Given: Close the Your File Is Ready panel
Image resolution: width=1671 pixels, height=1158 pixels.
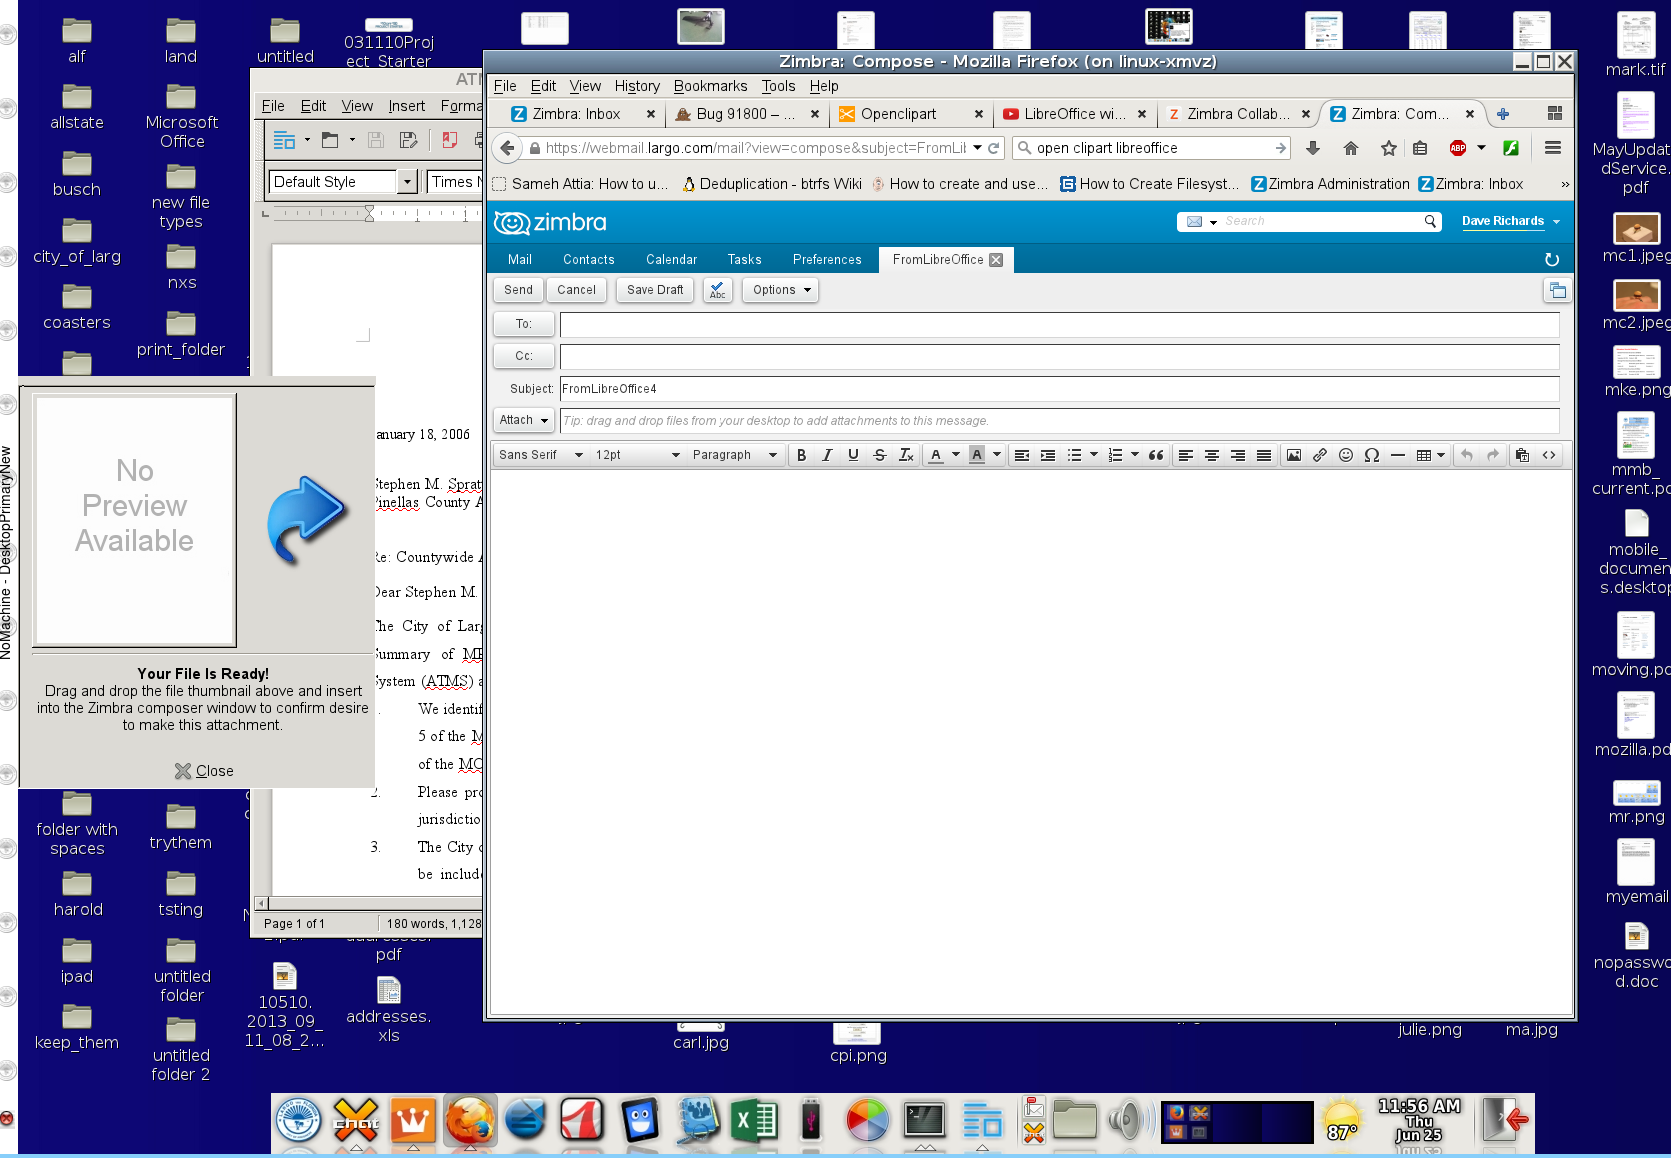Looking at the screenshot, I should tap(204, 771).
